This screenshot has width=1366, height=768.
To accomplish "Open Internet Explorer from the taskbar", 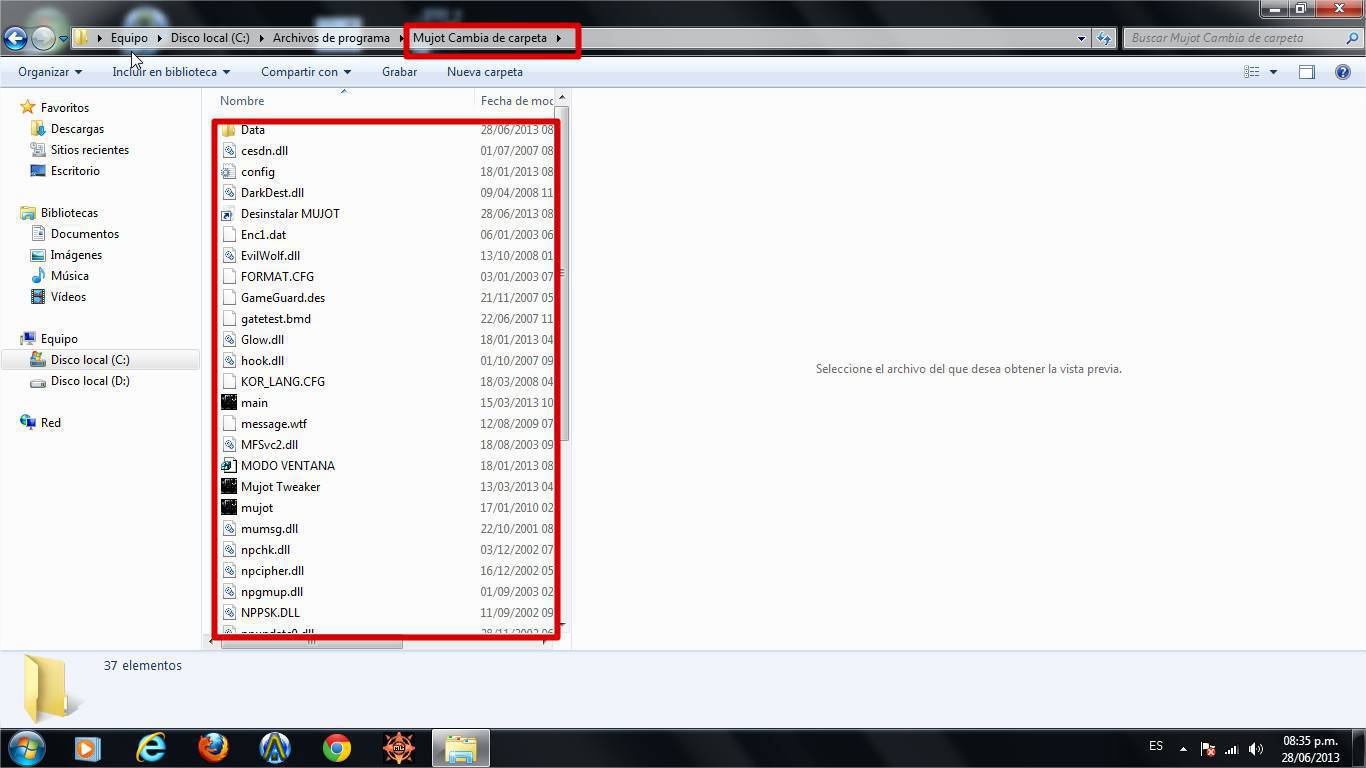I will 151,748.
